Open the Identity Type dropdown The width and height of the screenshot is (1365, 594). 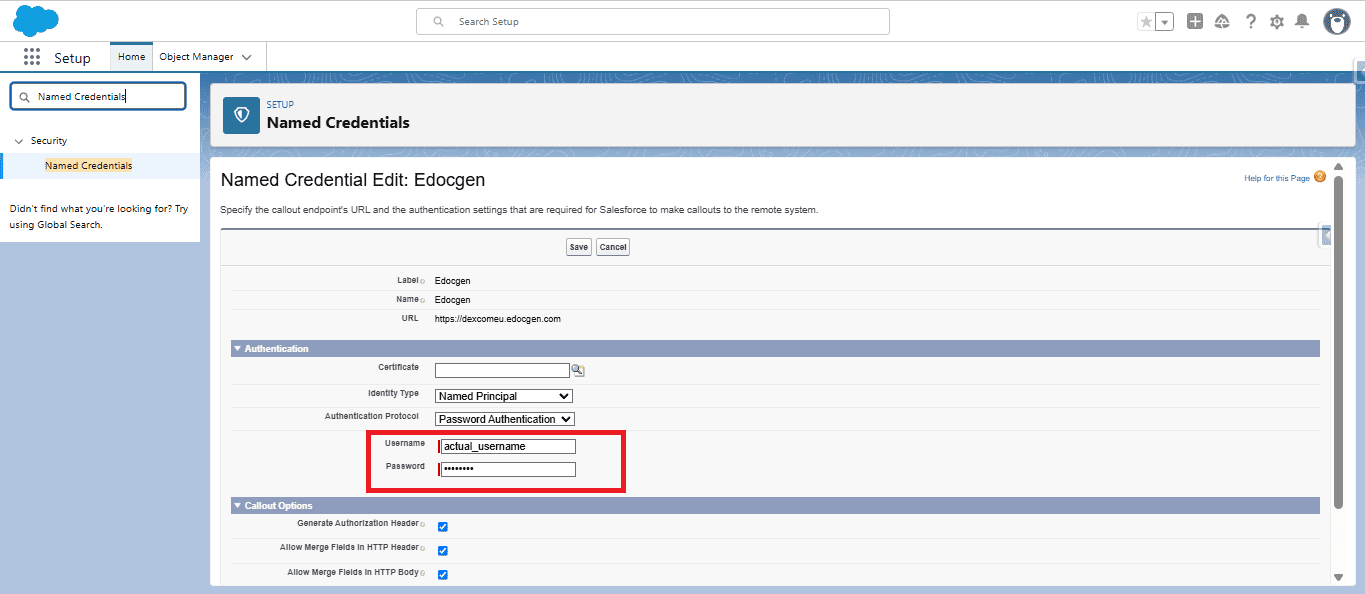[504, 396]
